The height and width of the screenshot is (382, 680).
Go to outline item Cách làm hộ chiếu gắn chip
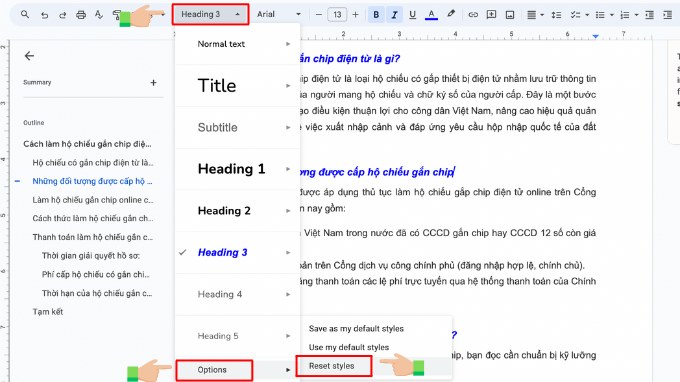87,144
